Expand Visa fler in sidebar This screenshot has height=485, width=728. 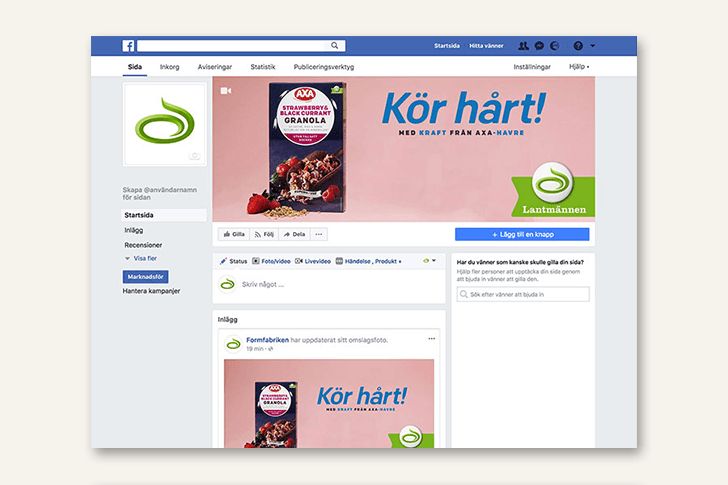(141, 259)
